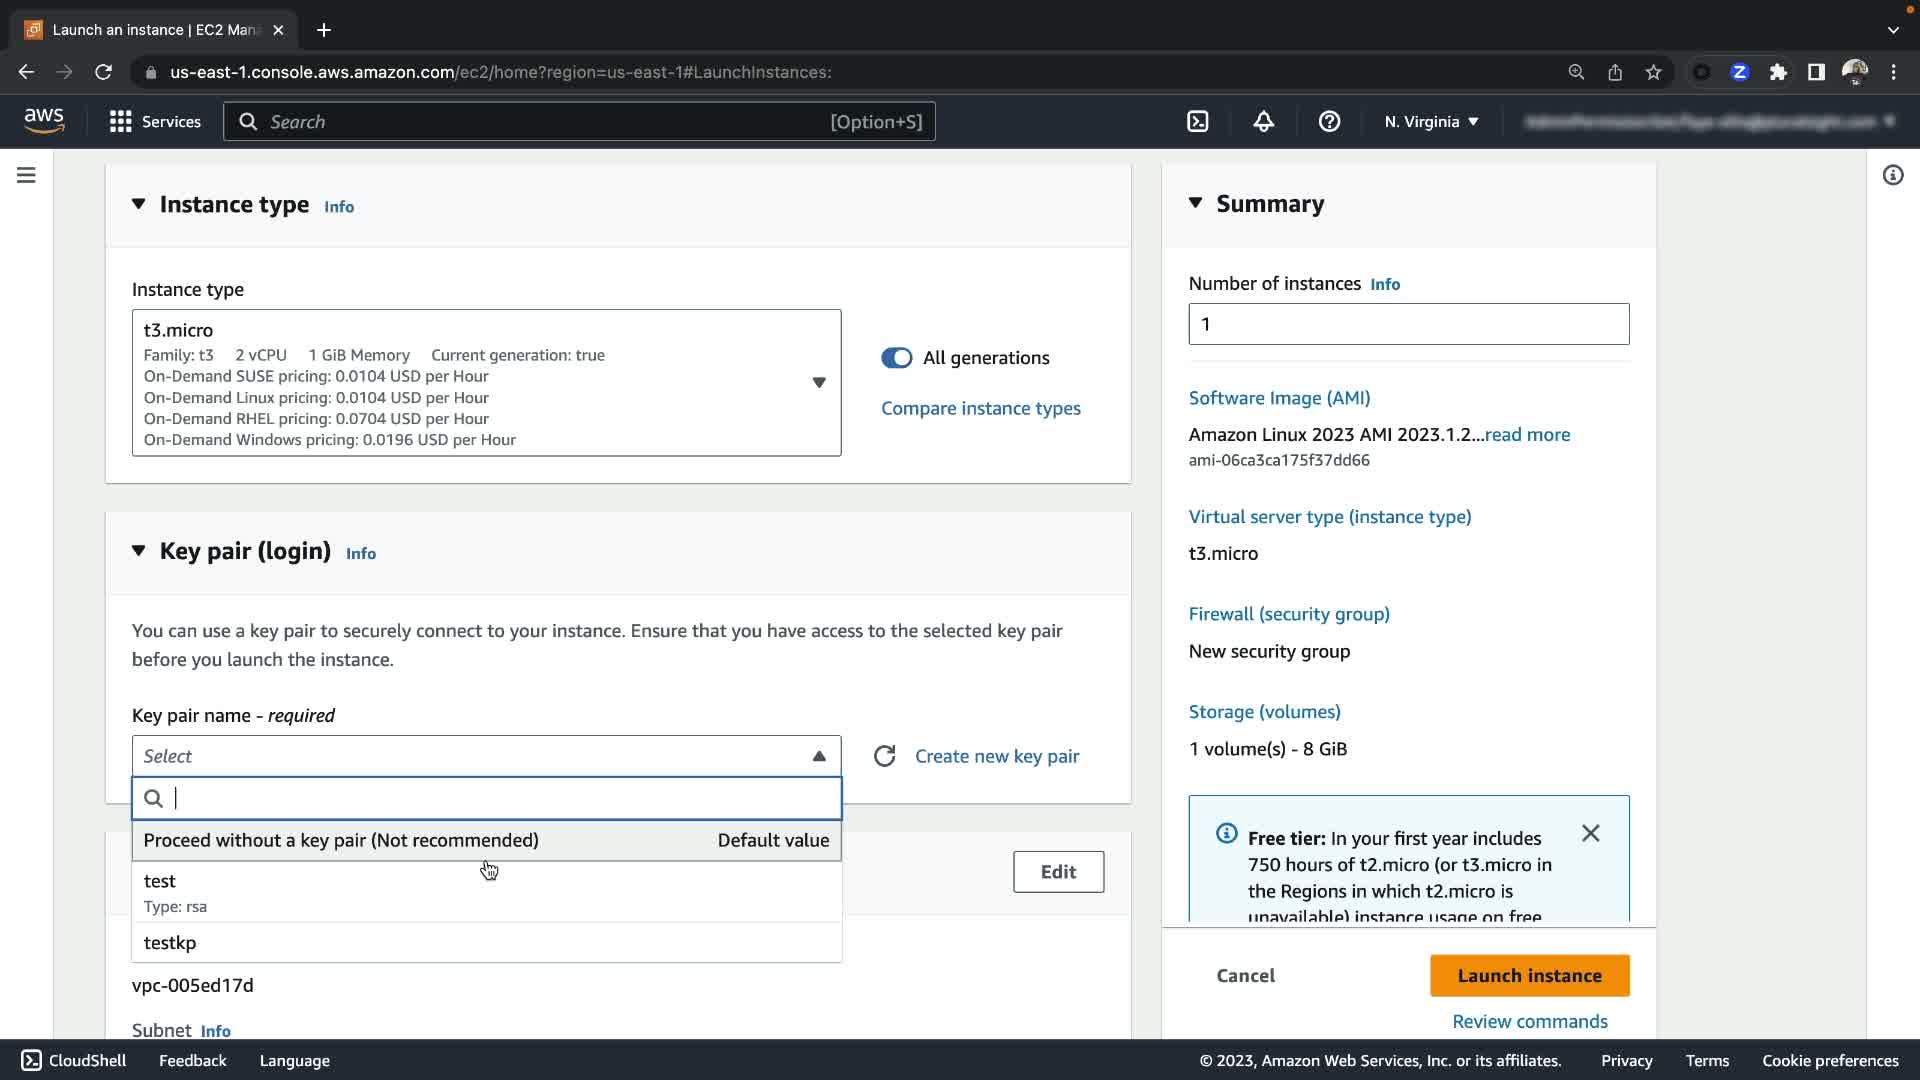1920x1080 pixels.
Task: Refresh the key pair list
Action: (884, 756)
